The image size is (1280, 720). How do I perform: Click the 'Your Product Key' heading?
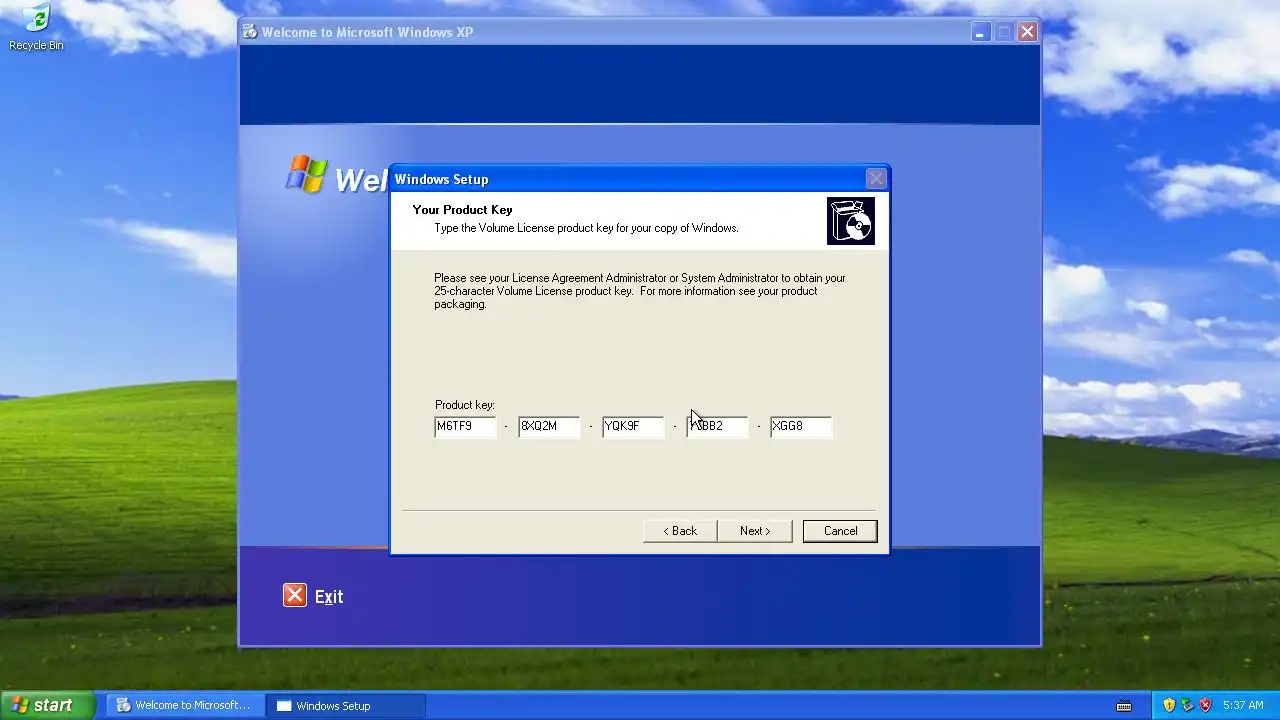[x=462, y=210]
